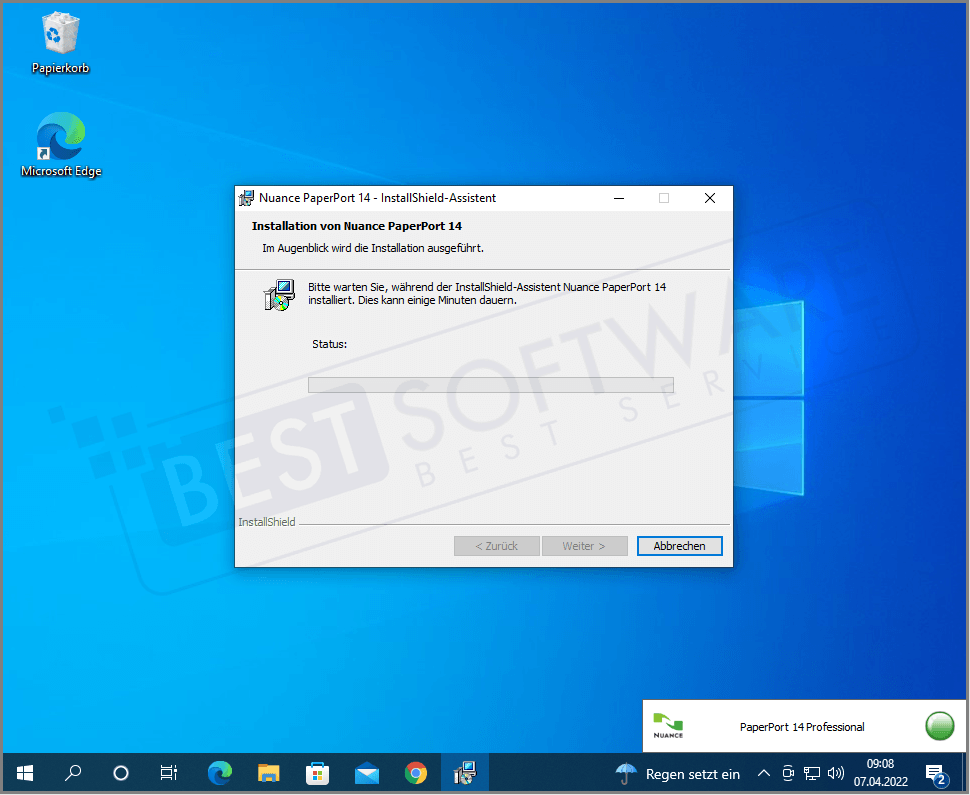Open Action Center showing 2 notifications
Image resolution: width=970 pixels, height=795 pixels.
936,773
